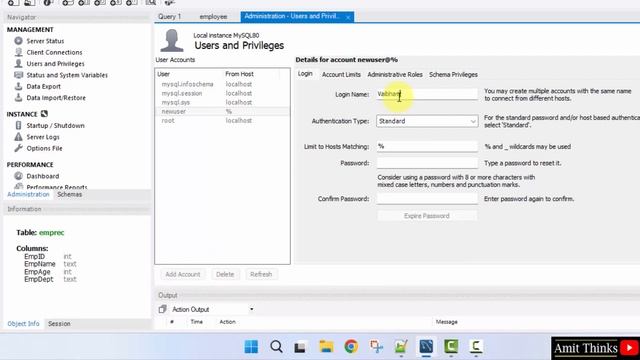The image size is (640, 360).
Task: Click Message column header in Output
Action: point(447,322)
